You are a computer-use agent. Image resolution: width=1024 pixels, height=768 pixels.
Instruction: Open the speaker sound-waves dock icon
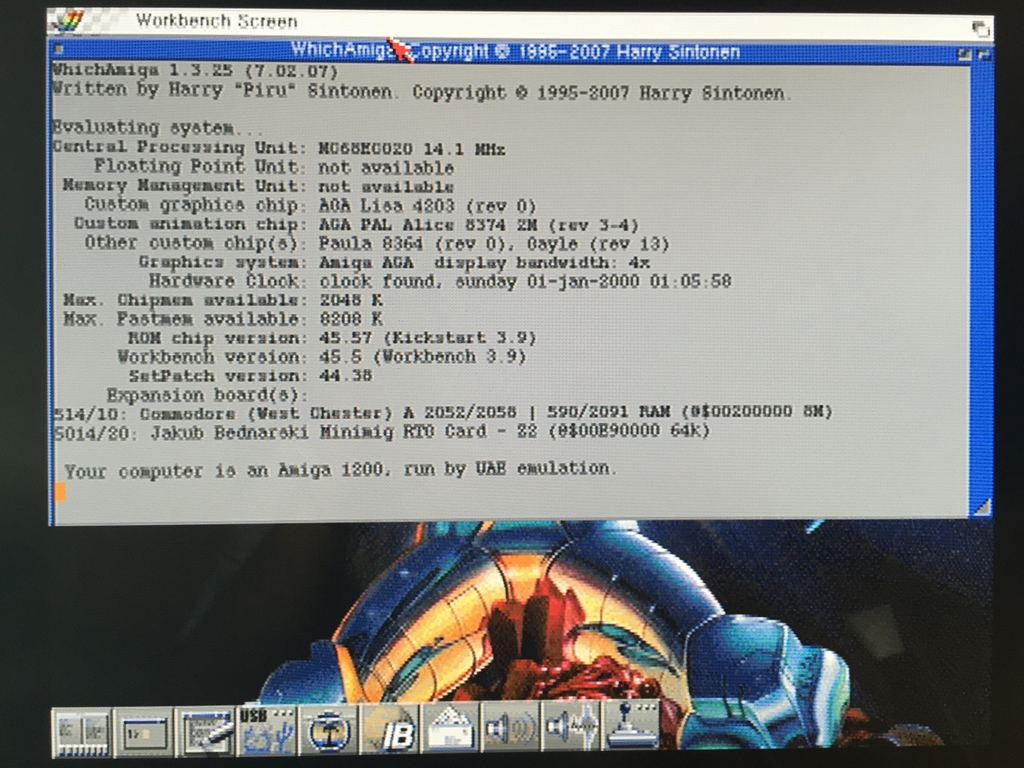(x=511, y=728)
